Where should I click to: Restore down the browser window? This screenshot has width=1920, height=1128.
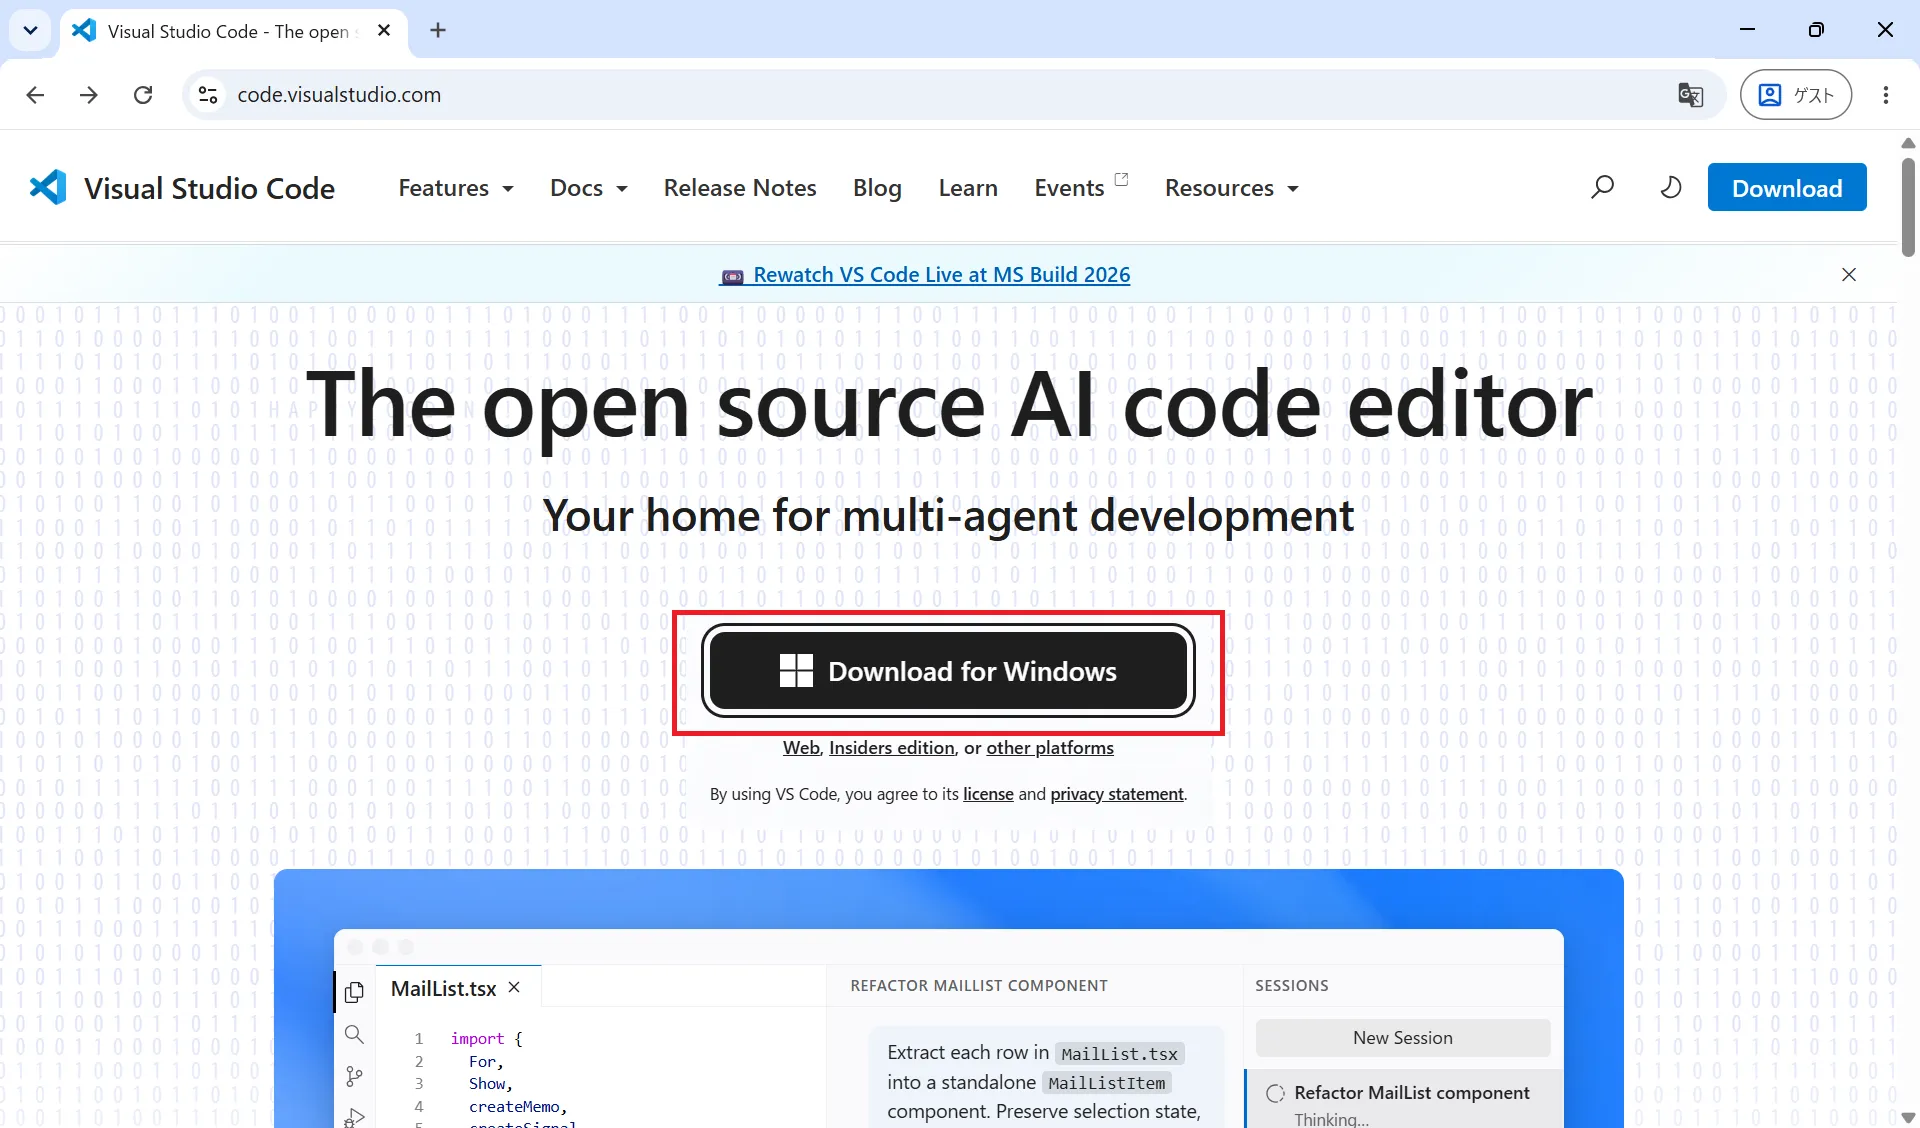pyautogui.click(x=1816, y=30)
